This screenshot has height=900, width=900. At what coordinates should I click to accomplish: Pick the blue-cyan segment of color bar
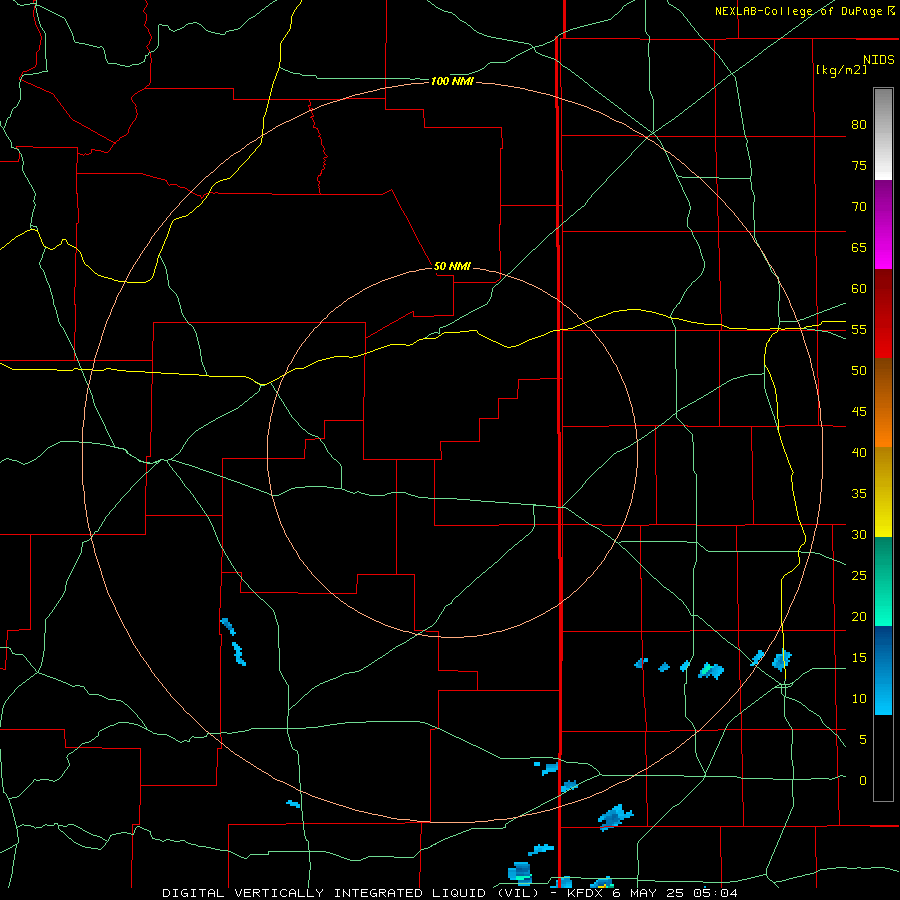point(883,670)
